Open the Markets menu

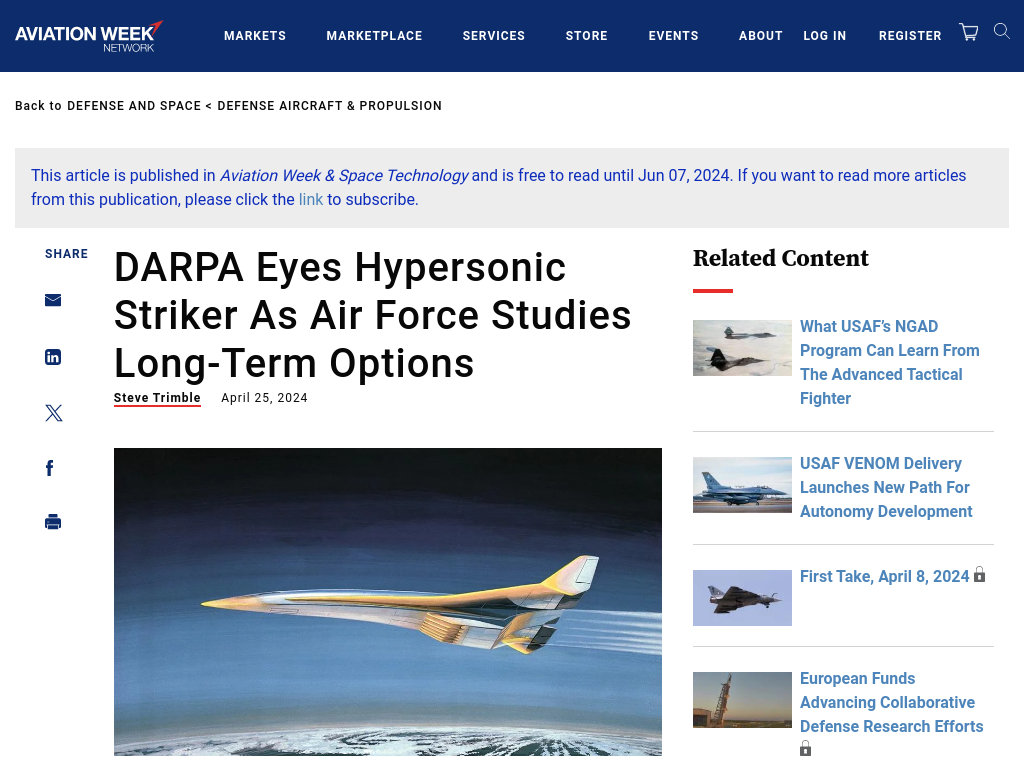pos(255,36)
